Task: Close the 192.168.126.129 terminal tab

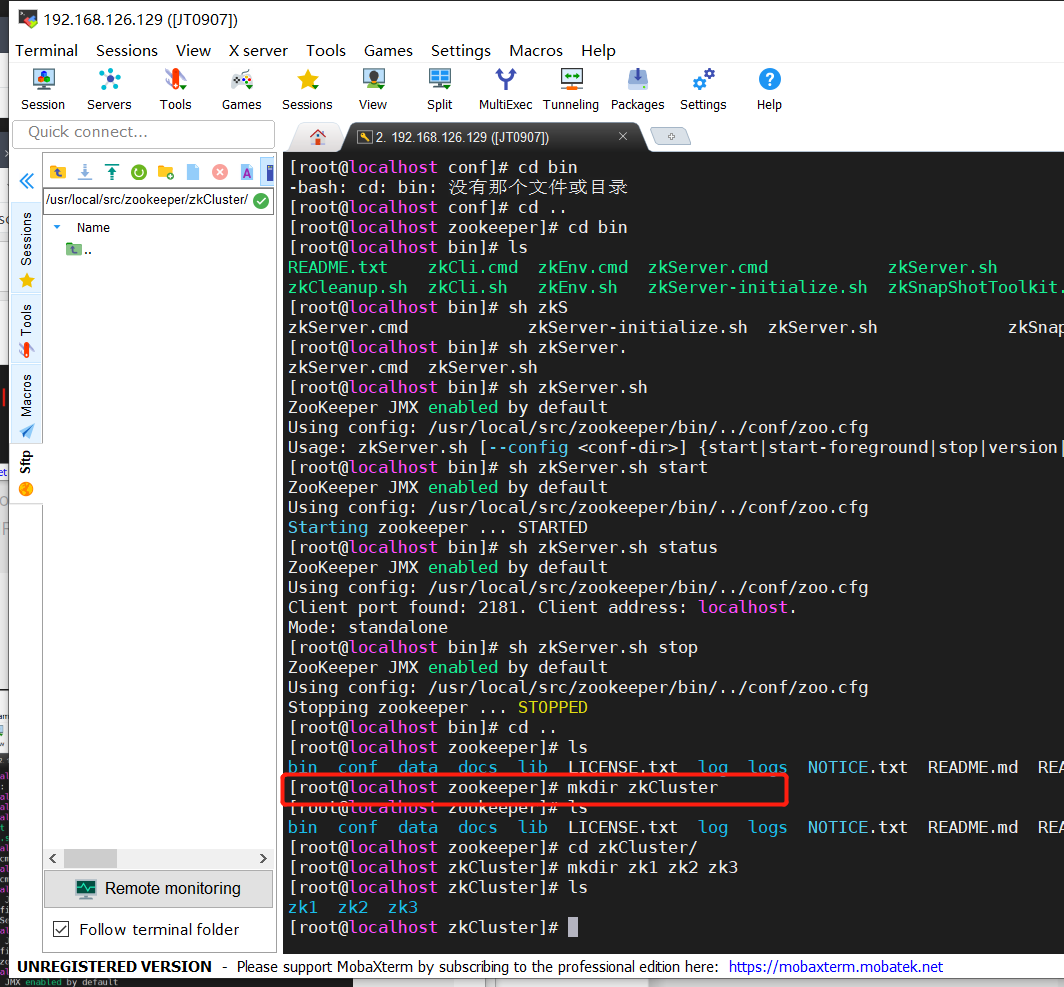Action: [623, 136]
